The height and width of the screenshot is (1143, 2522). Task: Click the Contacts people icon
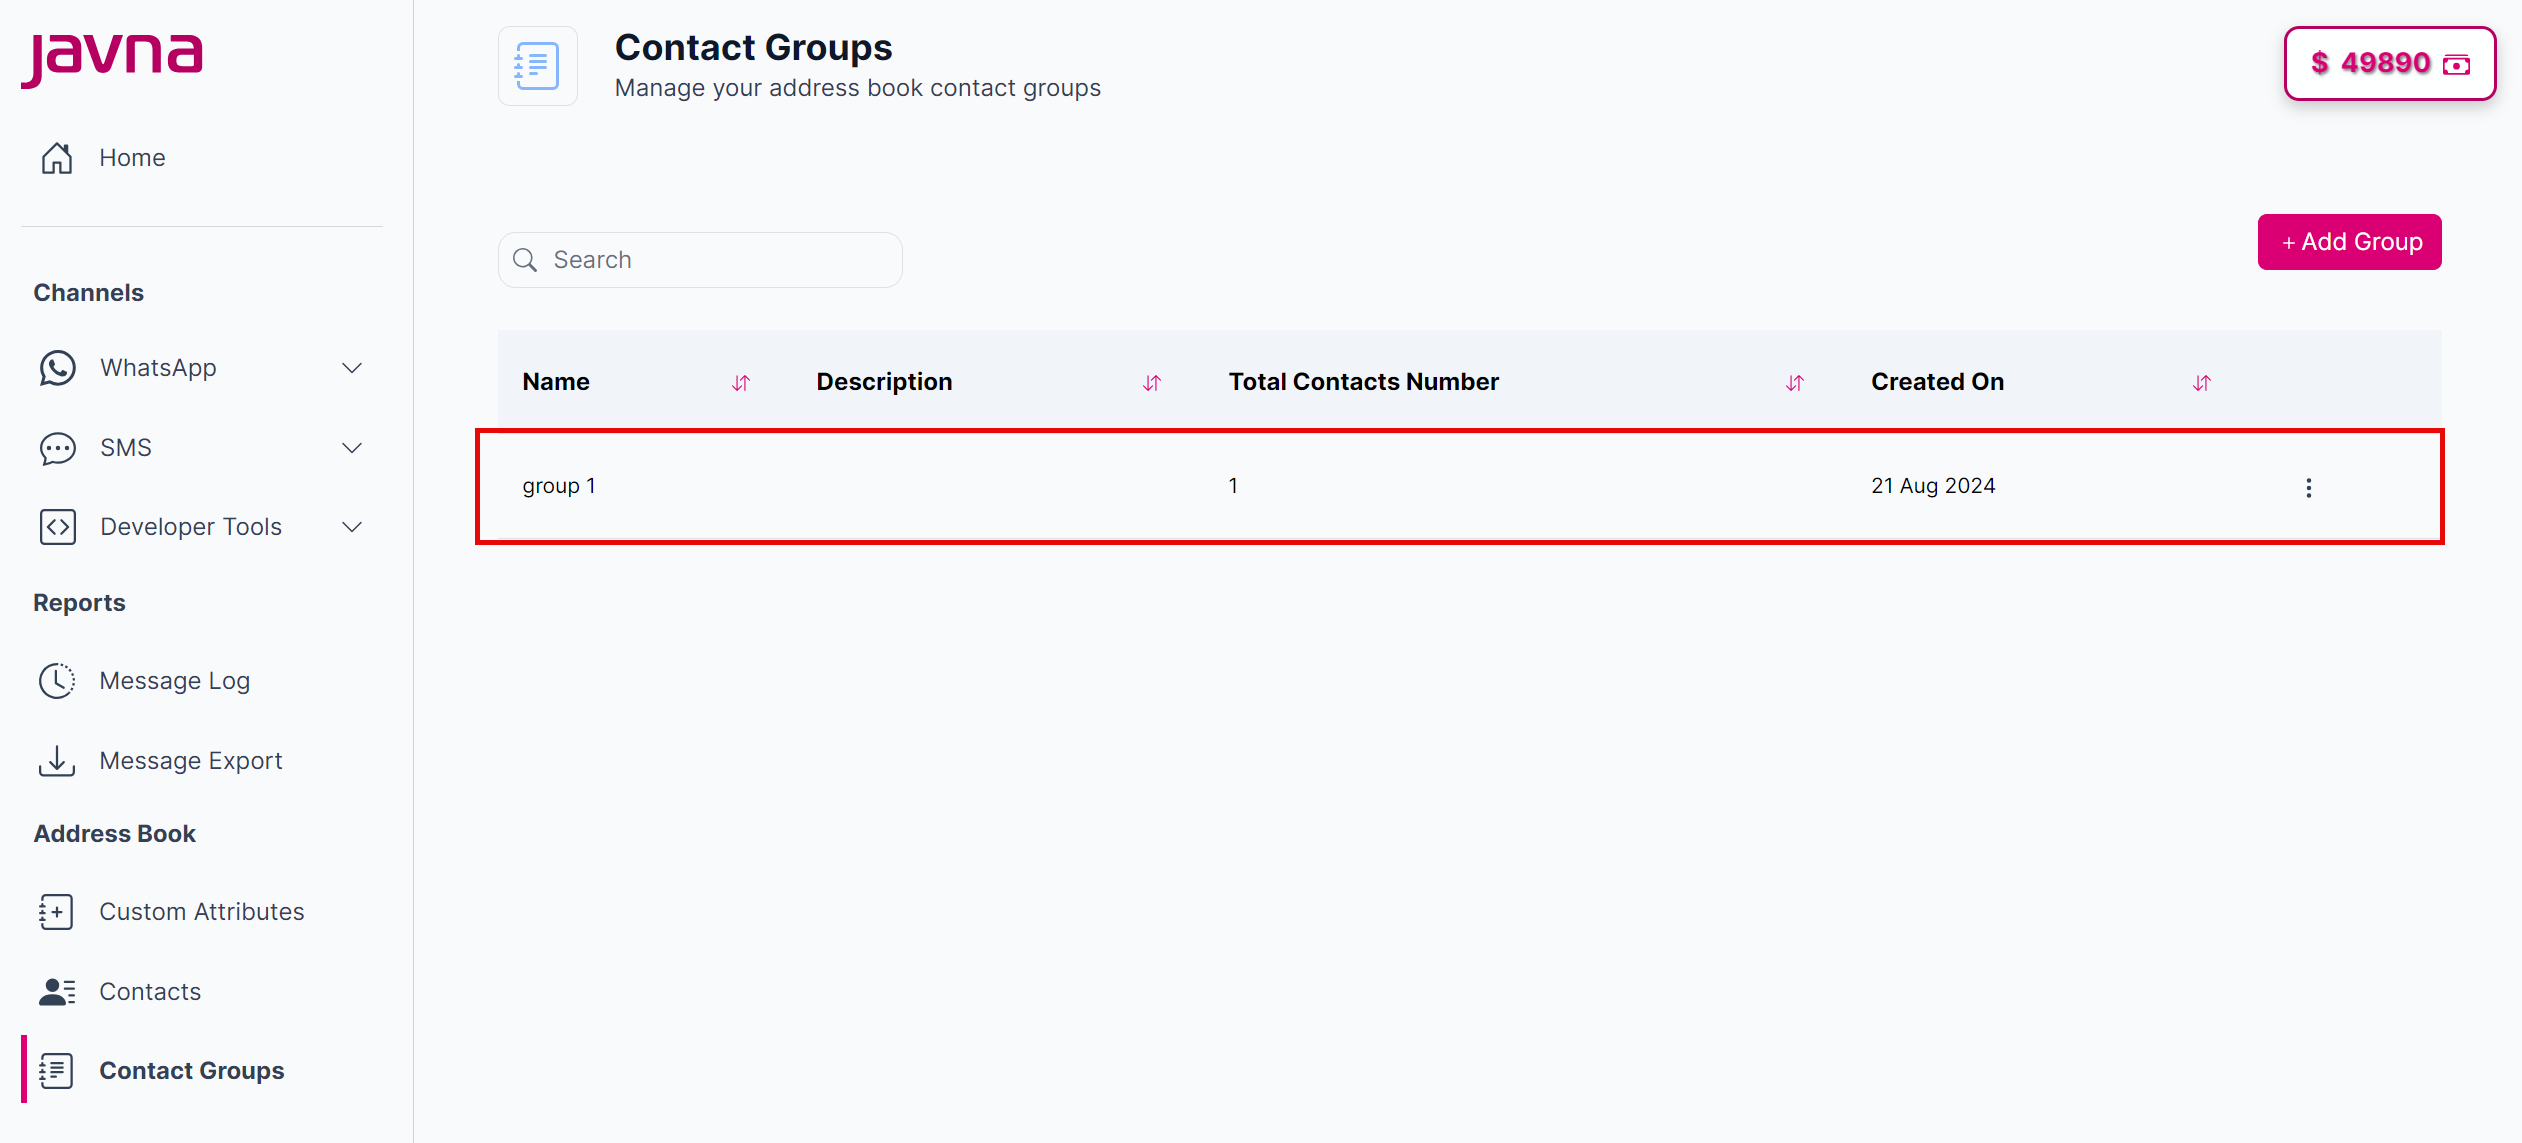coord(57,991)
